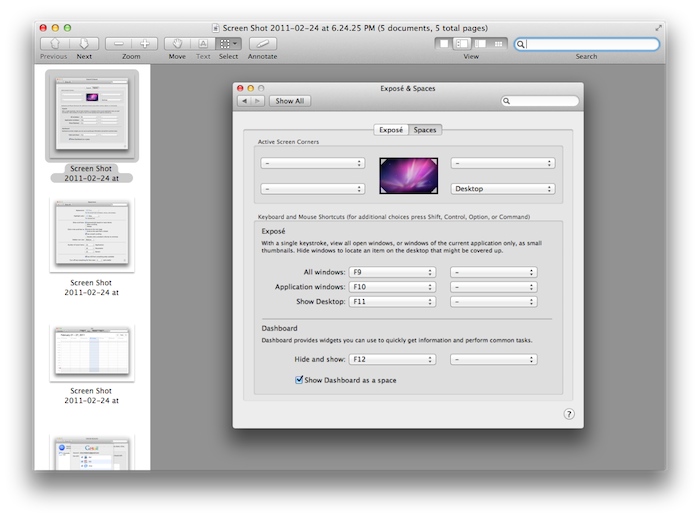This screenshot has width=700, height=518.
Task: Switch to the Spaces tab
Action: pos(425,130)
